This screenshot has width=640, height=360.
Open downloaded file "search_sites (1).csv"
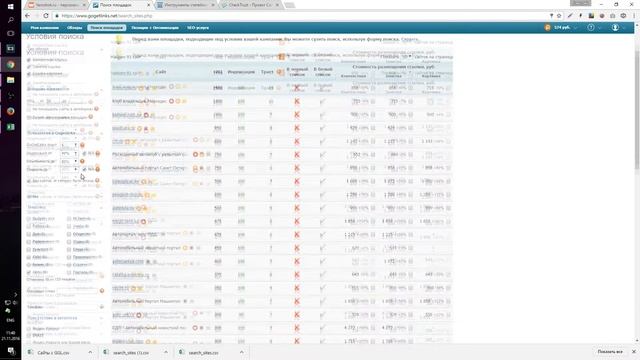(x=131, y=352)
